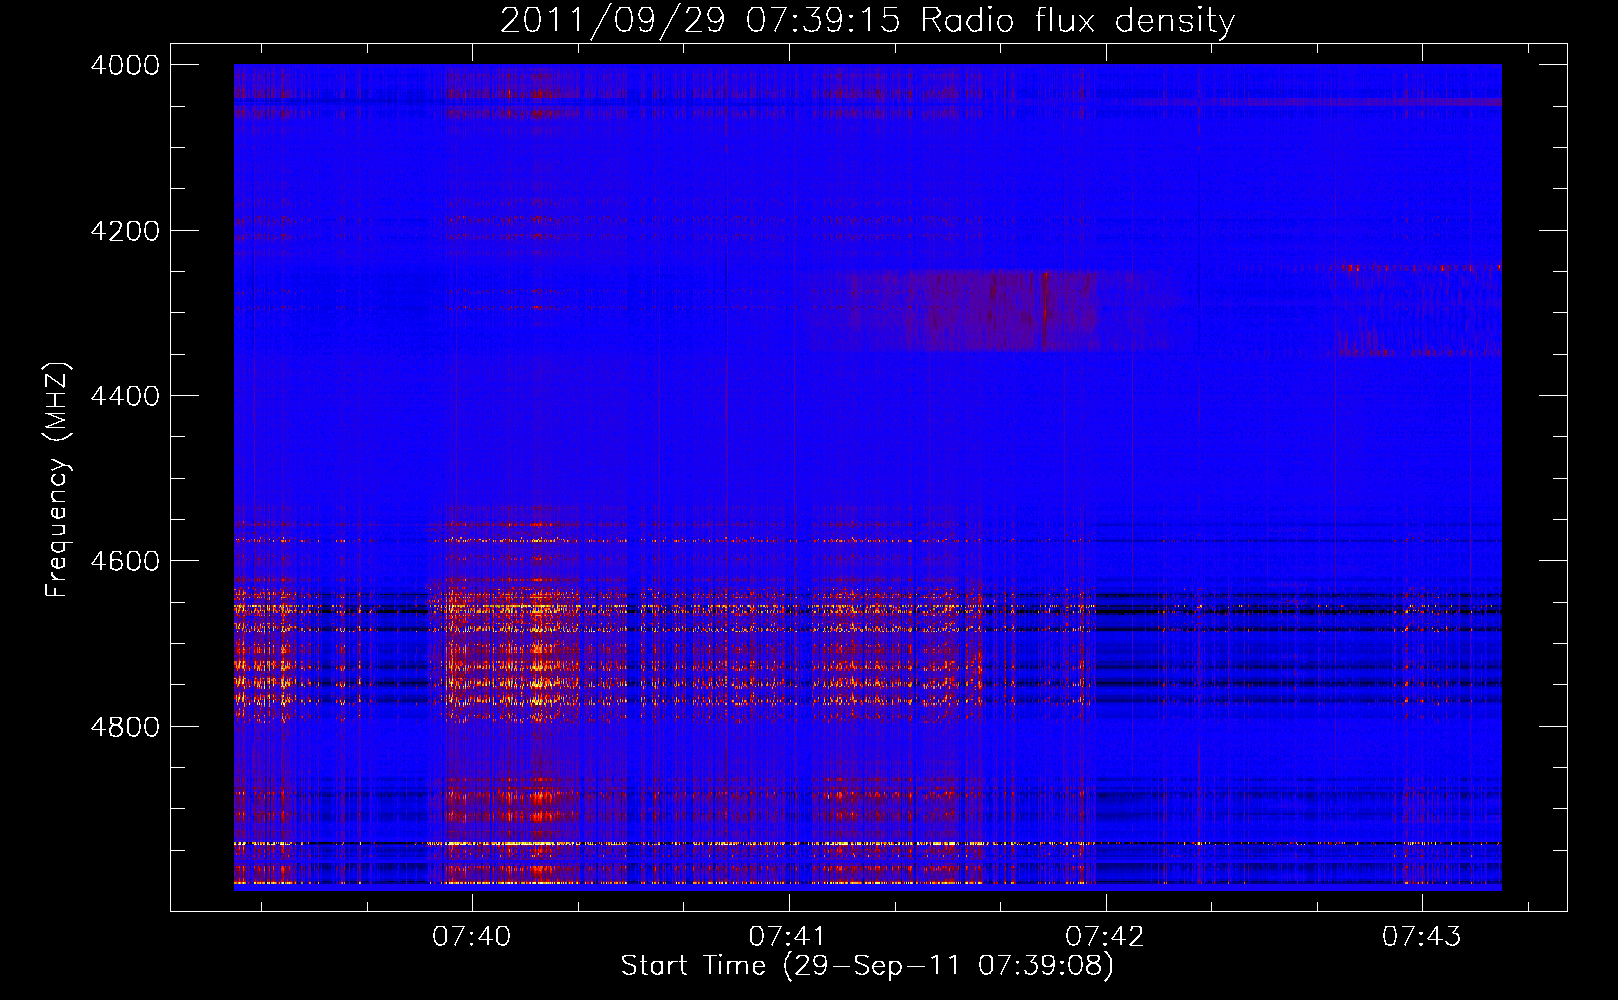Click the 'Frequency (MHZ)' axis title
Viewport: 1618px width, 1000px height.
click(57, 479)
